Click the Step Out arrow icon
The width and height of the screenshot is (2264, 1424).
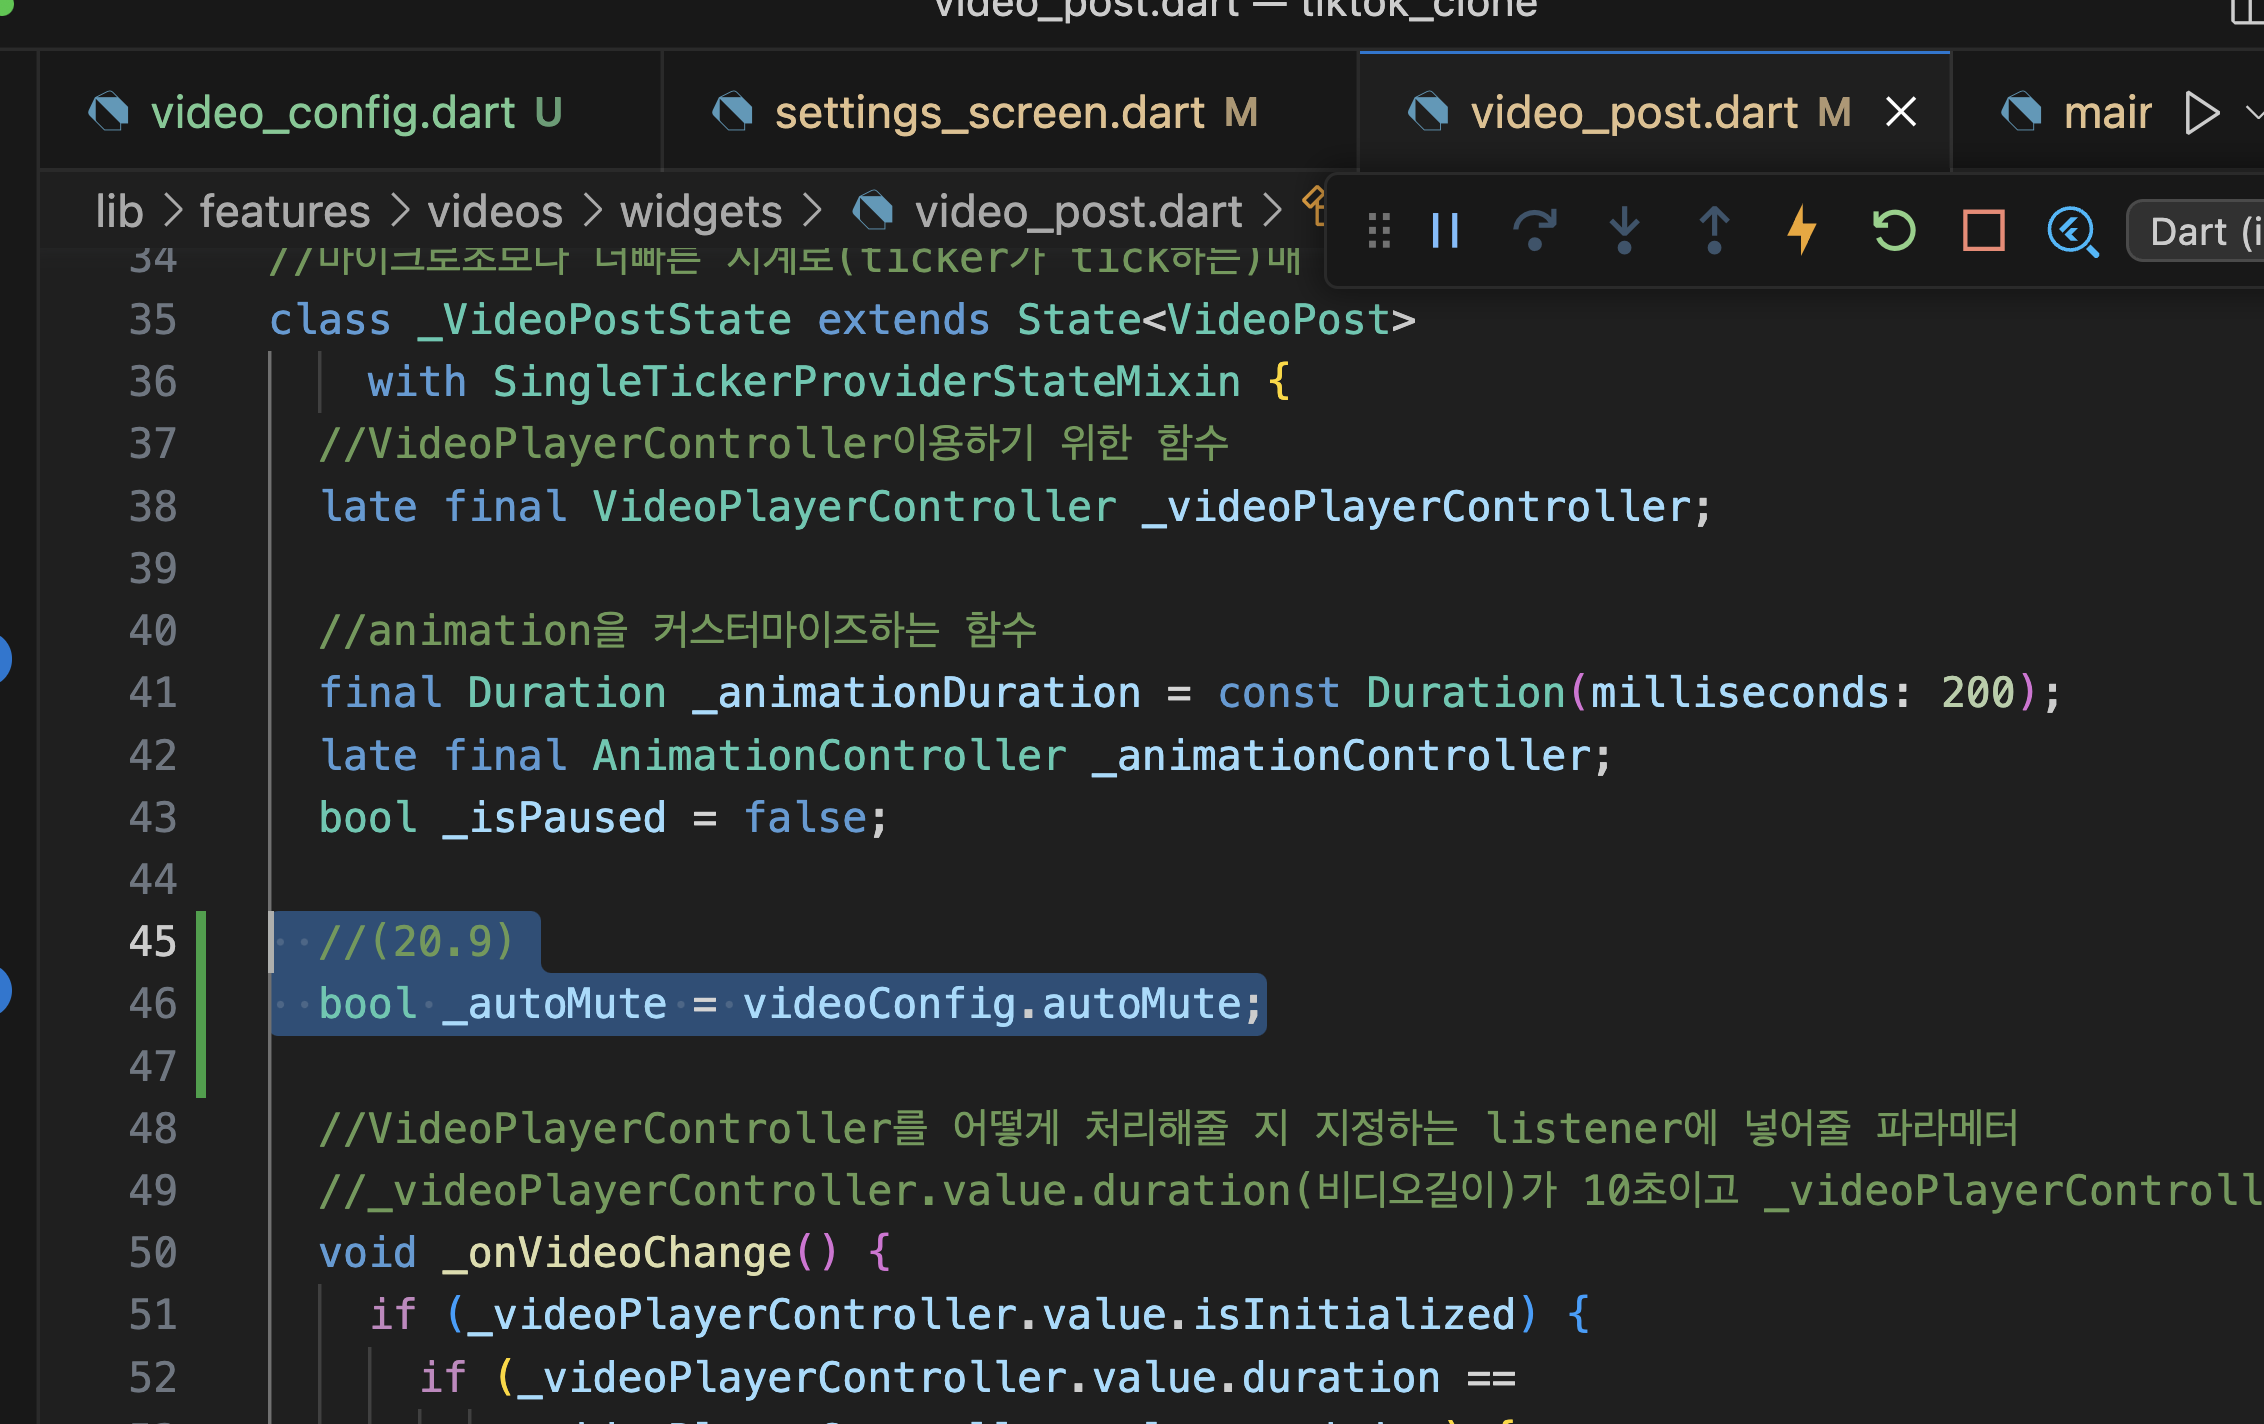[x=1714, y=231]
